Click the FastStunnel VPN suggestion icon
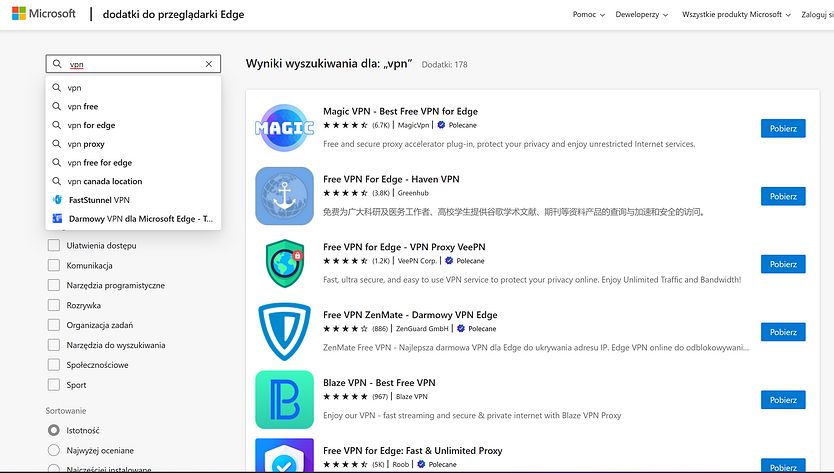This screenshot has height=473, width=834. 57,200
